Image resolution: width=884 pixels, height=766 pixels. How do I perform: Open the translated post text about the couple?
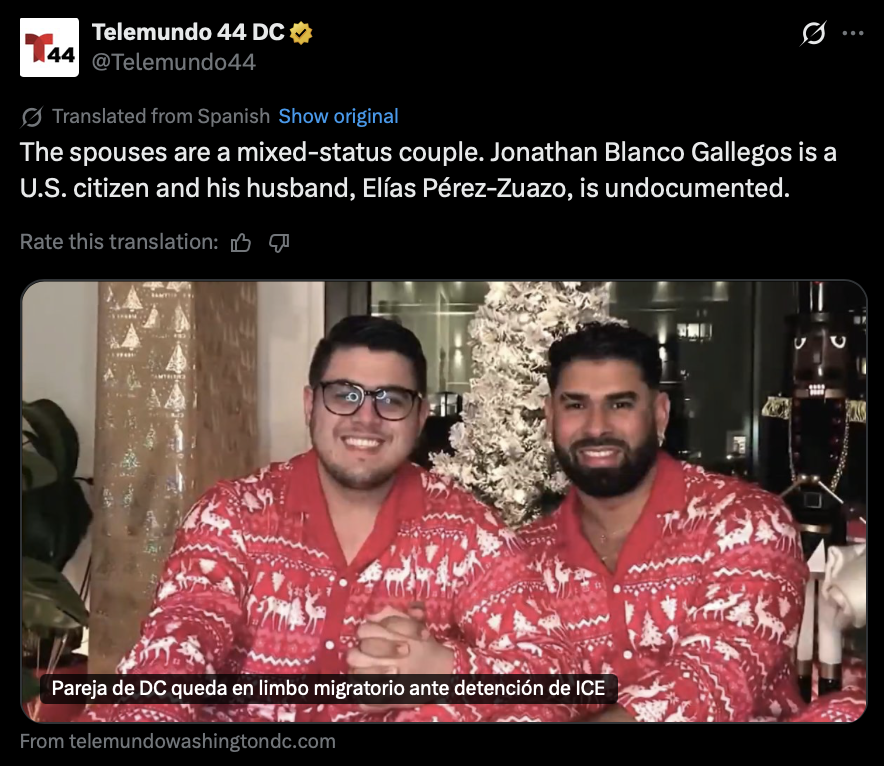428,170
